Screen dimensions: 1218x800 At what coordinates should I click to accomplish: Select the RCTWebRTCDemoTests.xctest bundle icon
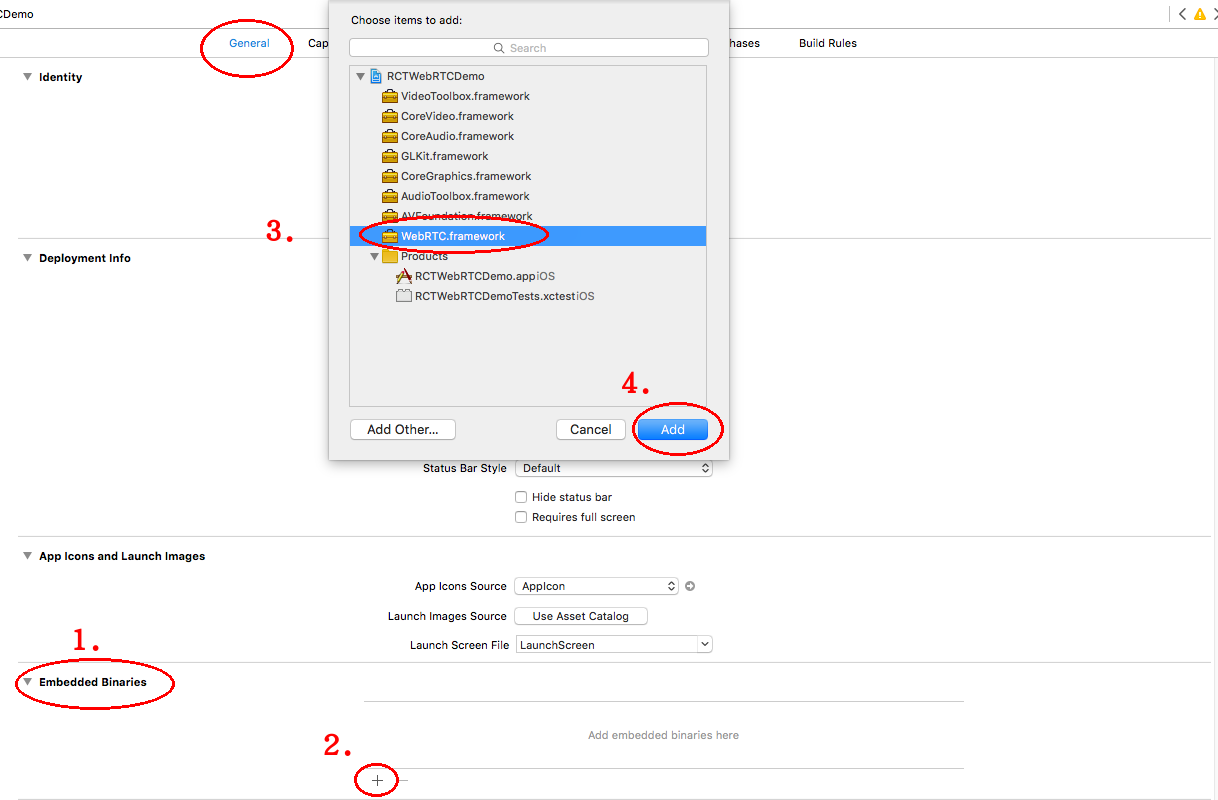pyautogui.click(x=404, y=296)
